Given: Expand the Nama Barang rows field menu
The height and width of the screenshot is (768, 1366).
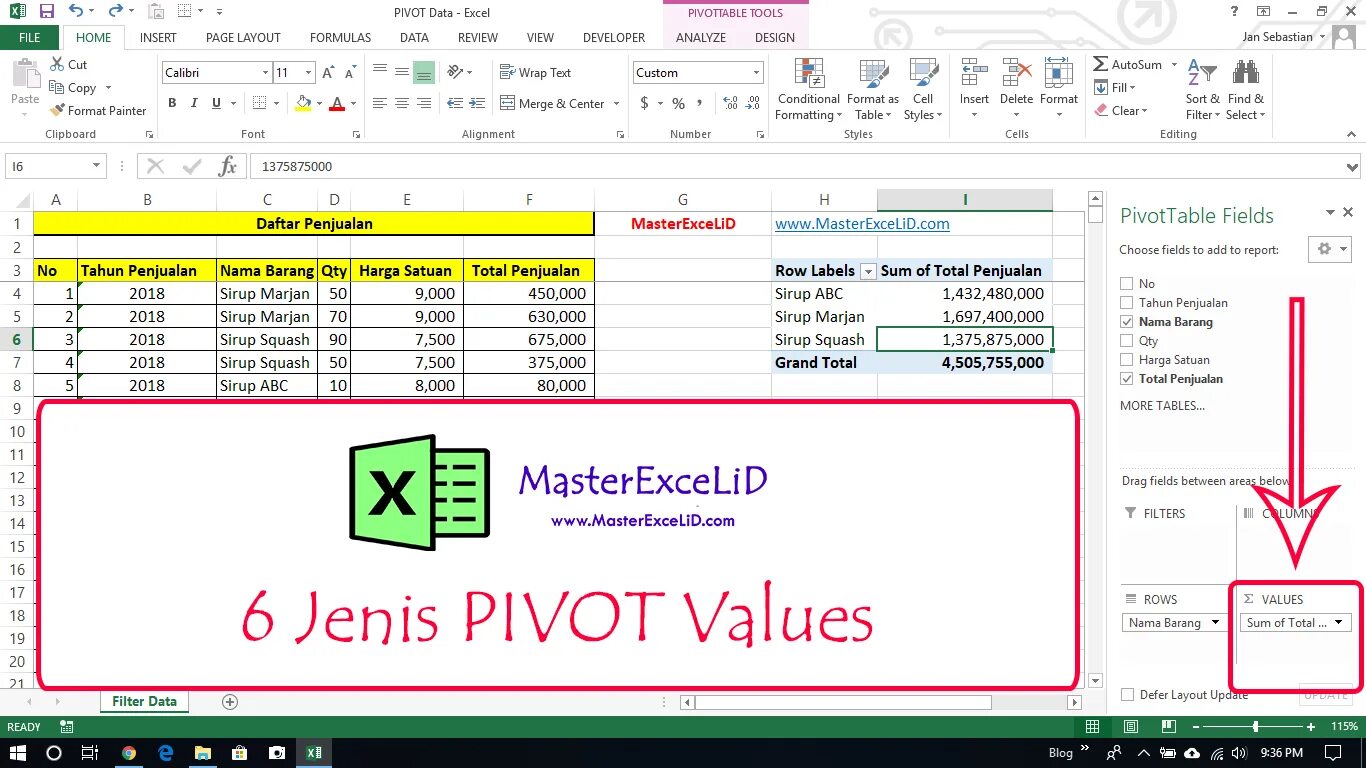Looking at the screenshot, I should [1216, 622].
